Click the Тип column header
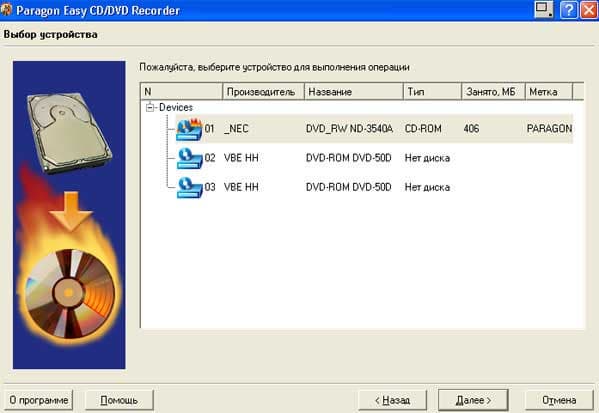The image size is (599, 413). pos(432,92)
